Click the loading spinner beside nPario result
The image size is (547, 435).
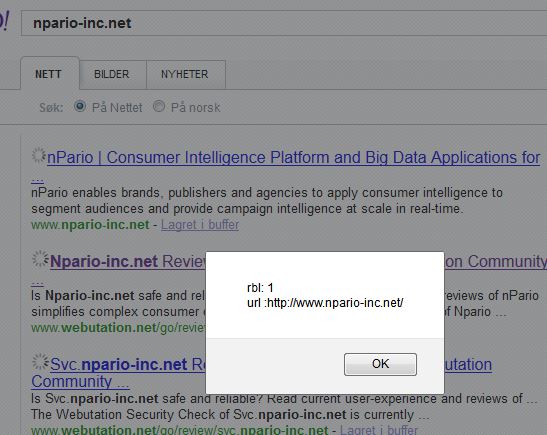click(x=39, y=156)
